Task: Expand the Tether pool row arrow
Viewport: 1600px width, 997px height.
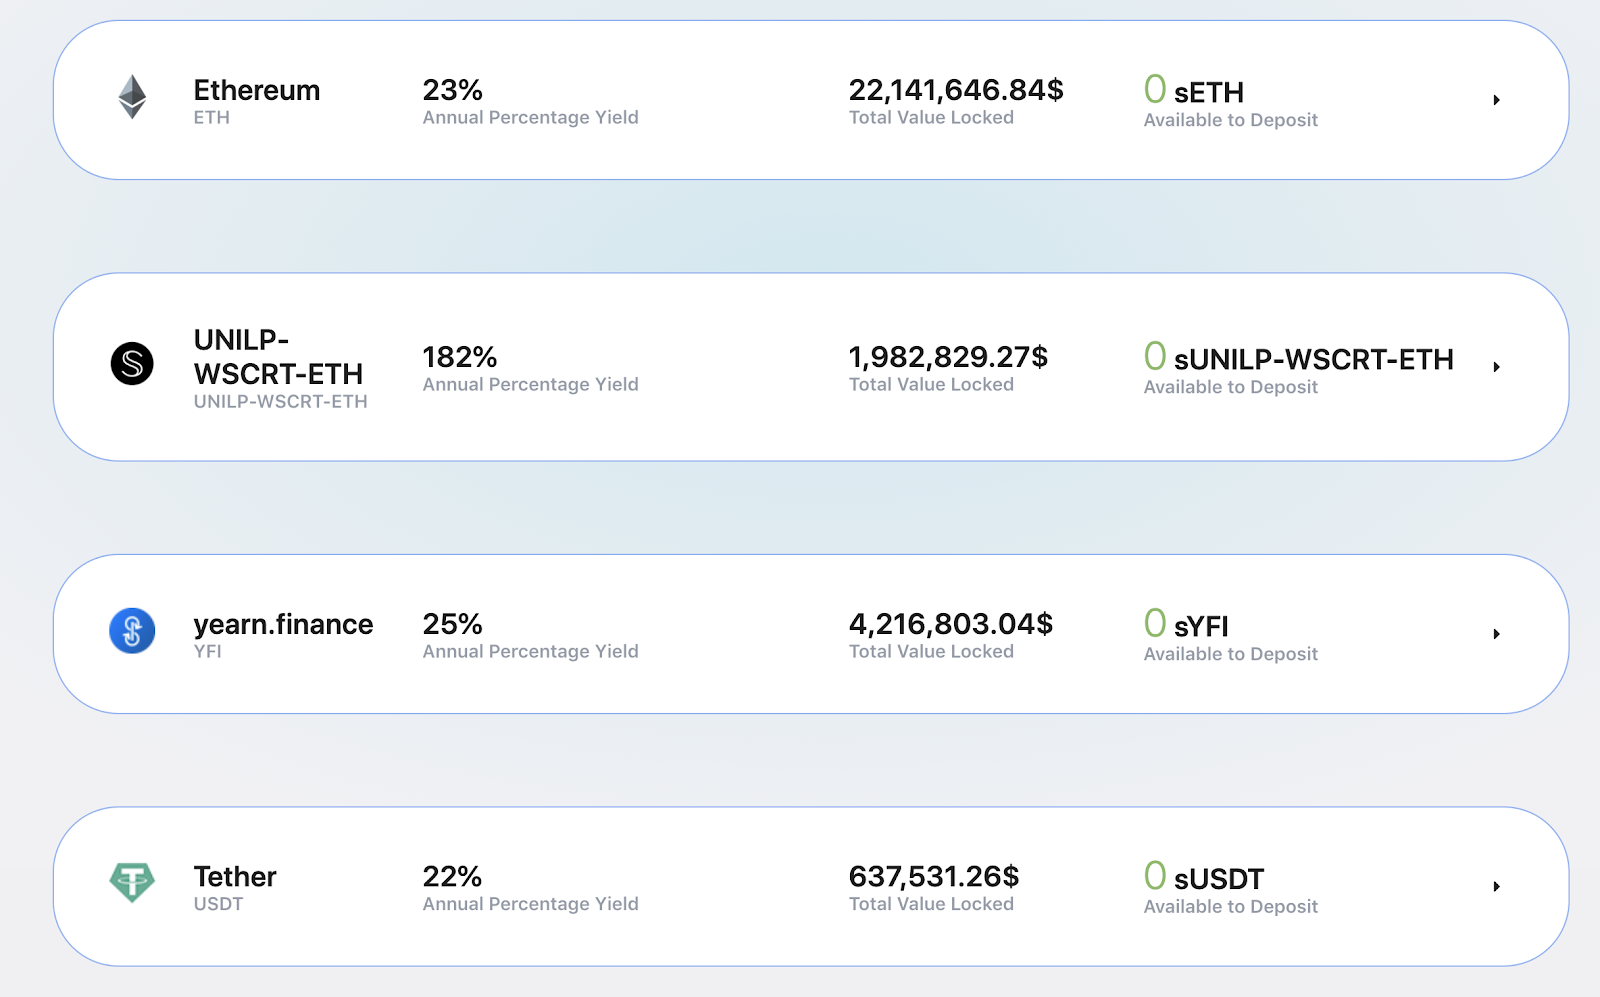Action: (x=1496, y=887)
